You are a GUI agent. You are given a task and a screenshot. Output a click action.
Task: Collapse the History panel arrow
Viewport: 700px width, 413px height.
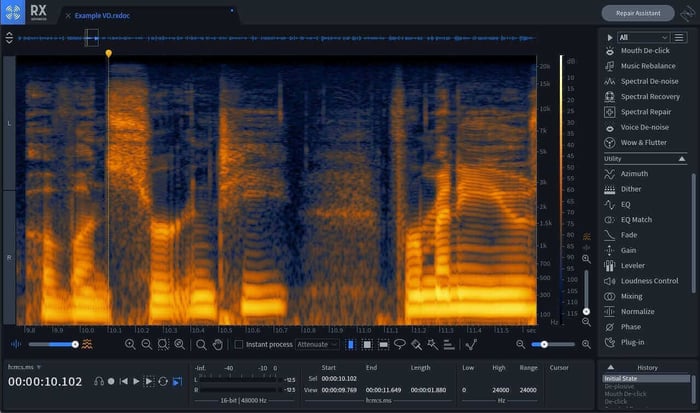point(611,367)
